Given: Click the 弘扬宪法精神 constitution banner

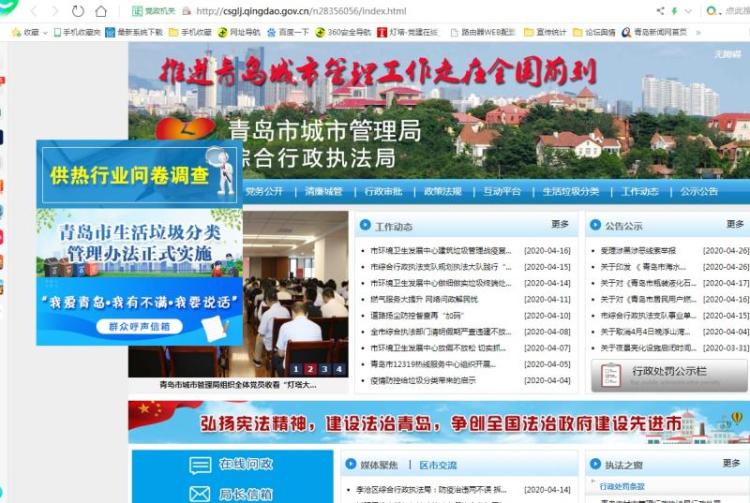Looking at the screenshot, I should [439, 423].
